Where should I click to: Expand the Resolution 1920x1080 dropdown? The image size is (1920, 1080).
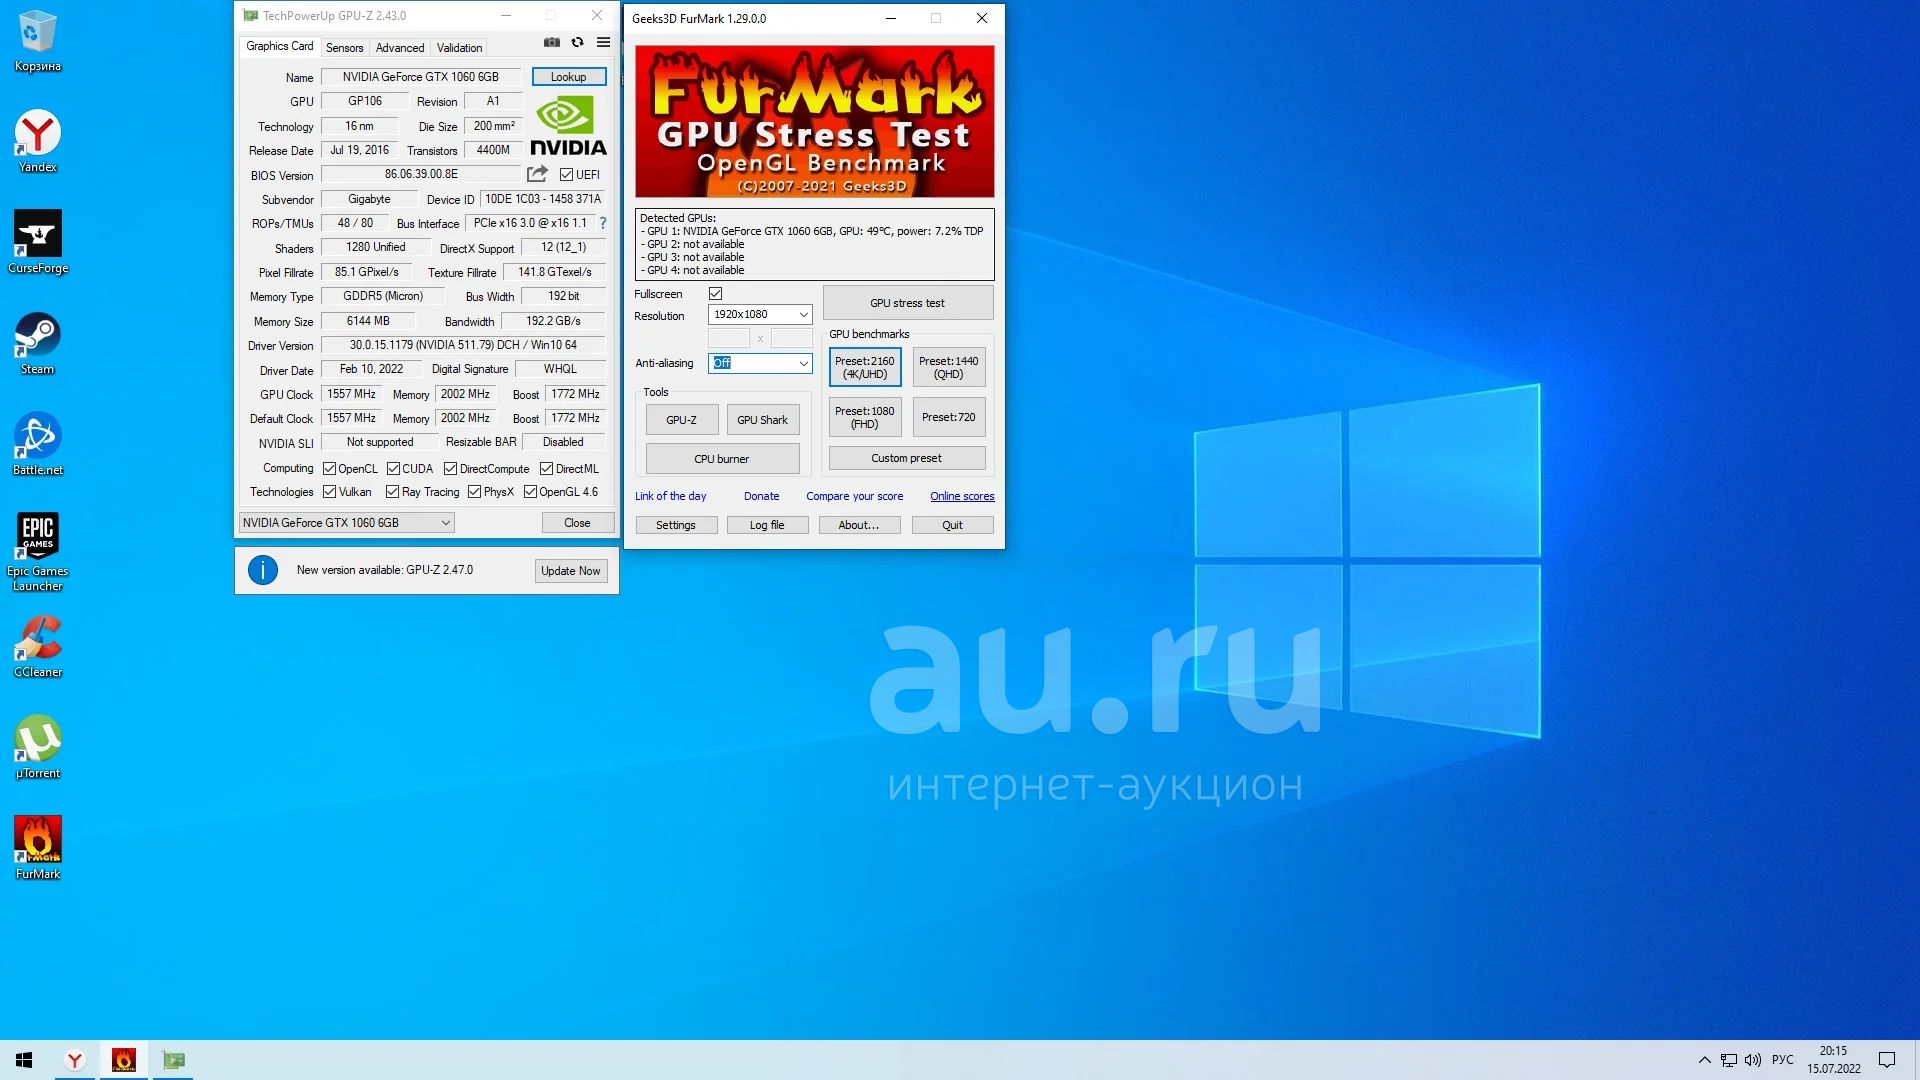760,315
